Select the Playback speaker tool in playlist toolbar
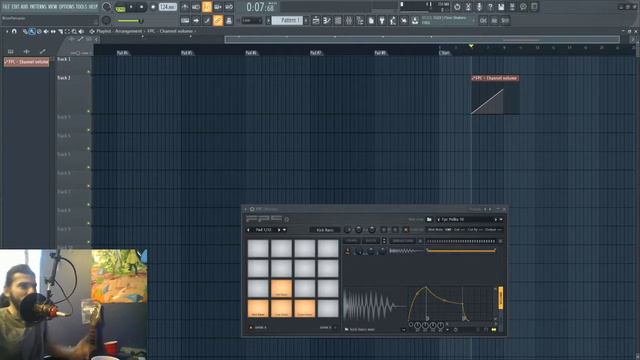 tap(81, 31)
